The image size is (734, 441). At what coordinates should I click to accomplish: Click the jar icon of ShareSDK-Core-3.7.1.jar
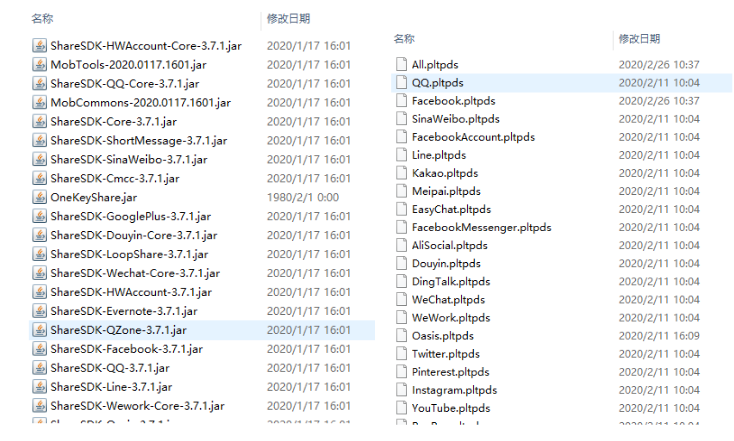[40, 121]
